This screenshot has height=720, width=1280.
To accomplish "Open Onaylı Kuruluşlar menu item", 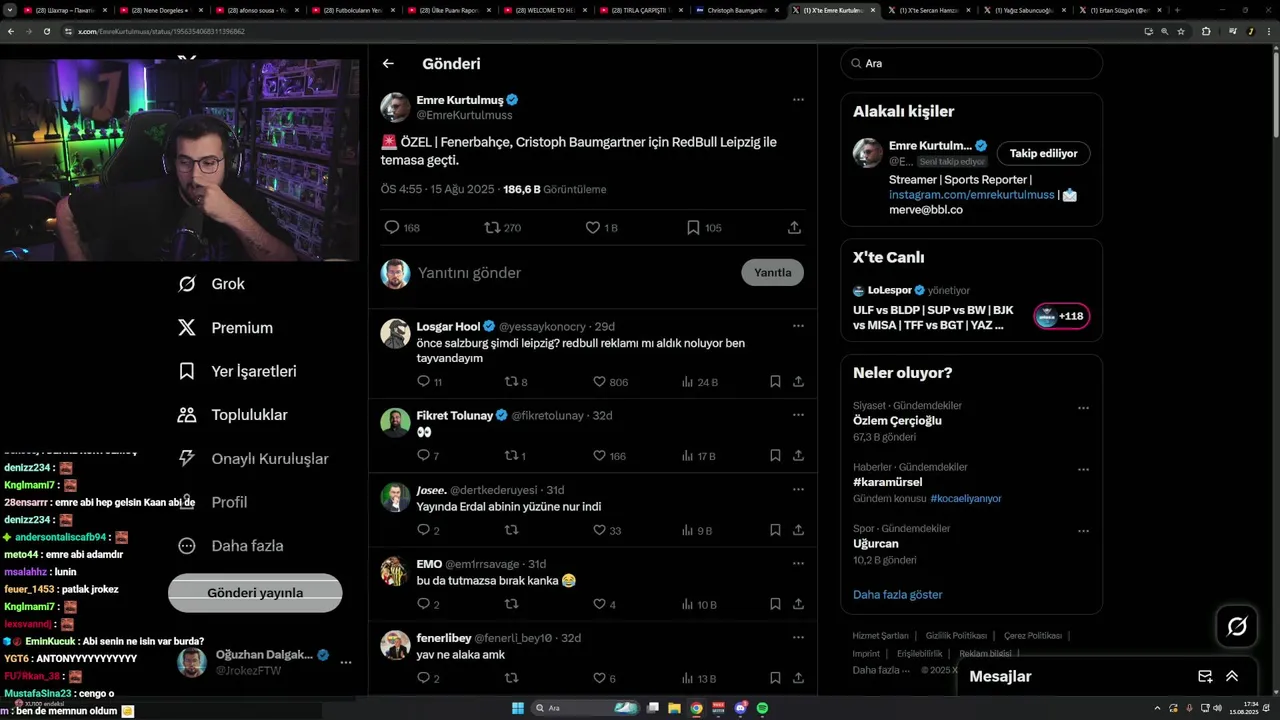I will 252,459.
